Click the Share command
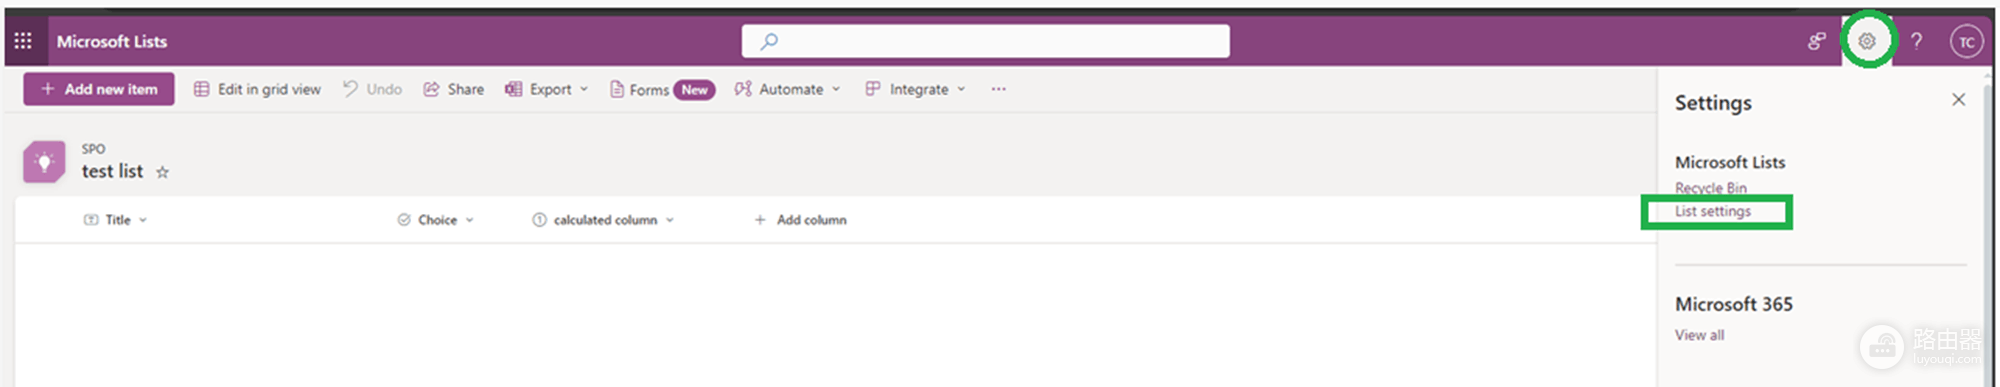Viewport: 2000px width, 387px height. tap(454, 89)
